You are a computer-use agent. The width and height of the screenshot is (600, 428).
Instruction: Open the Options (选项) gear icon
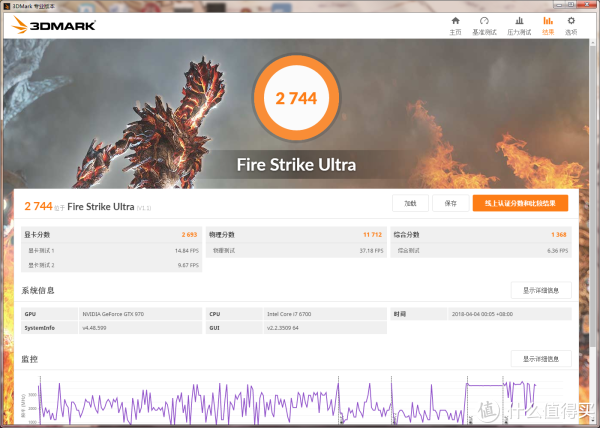coord(571,21)
